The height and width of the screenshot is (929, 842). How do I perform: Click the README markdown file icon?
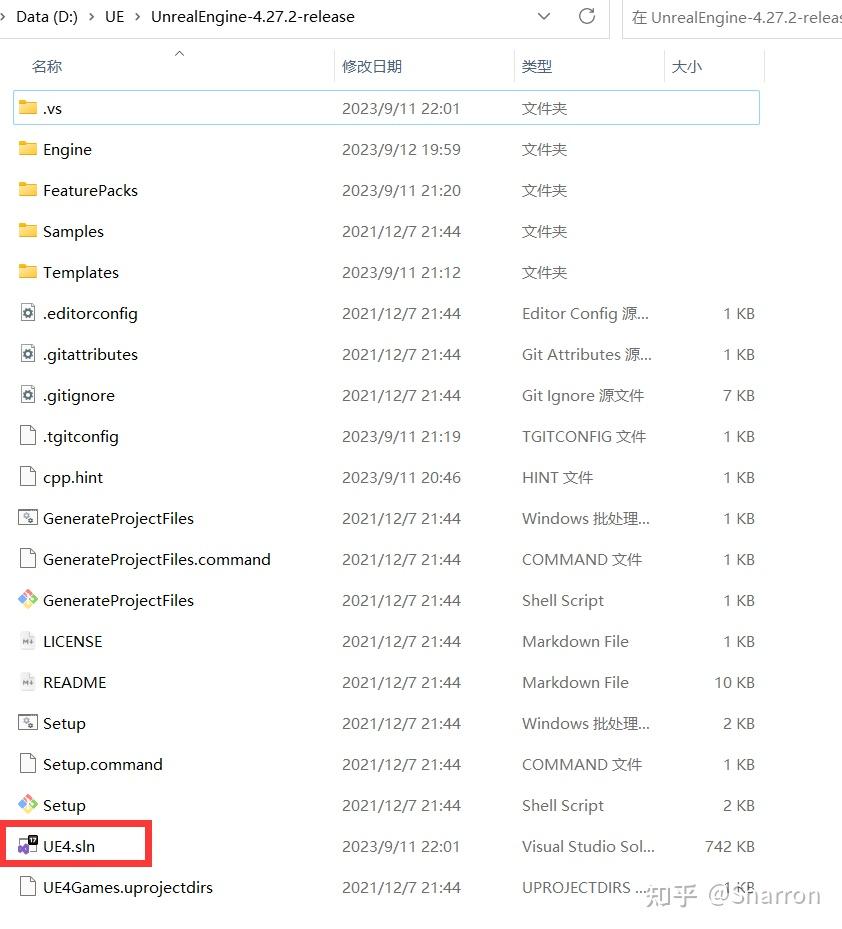tap(28, 681)
